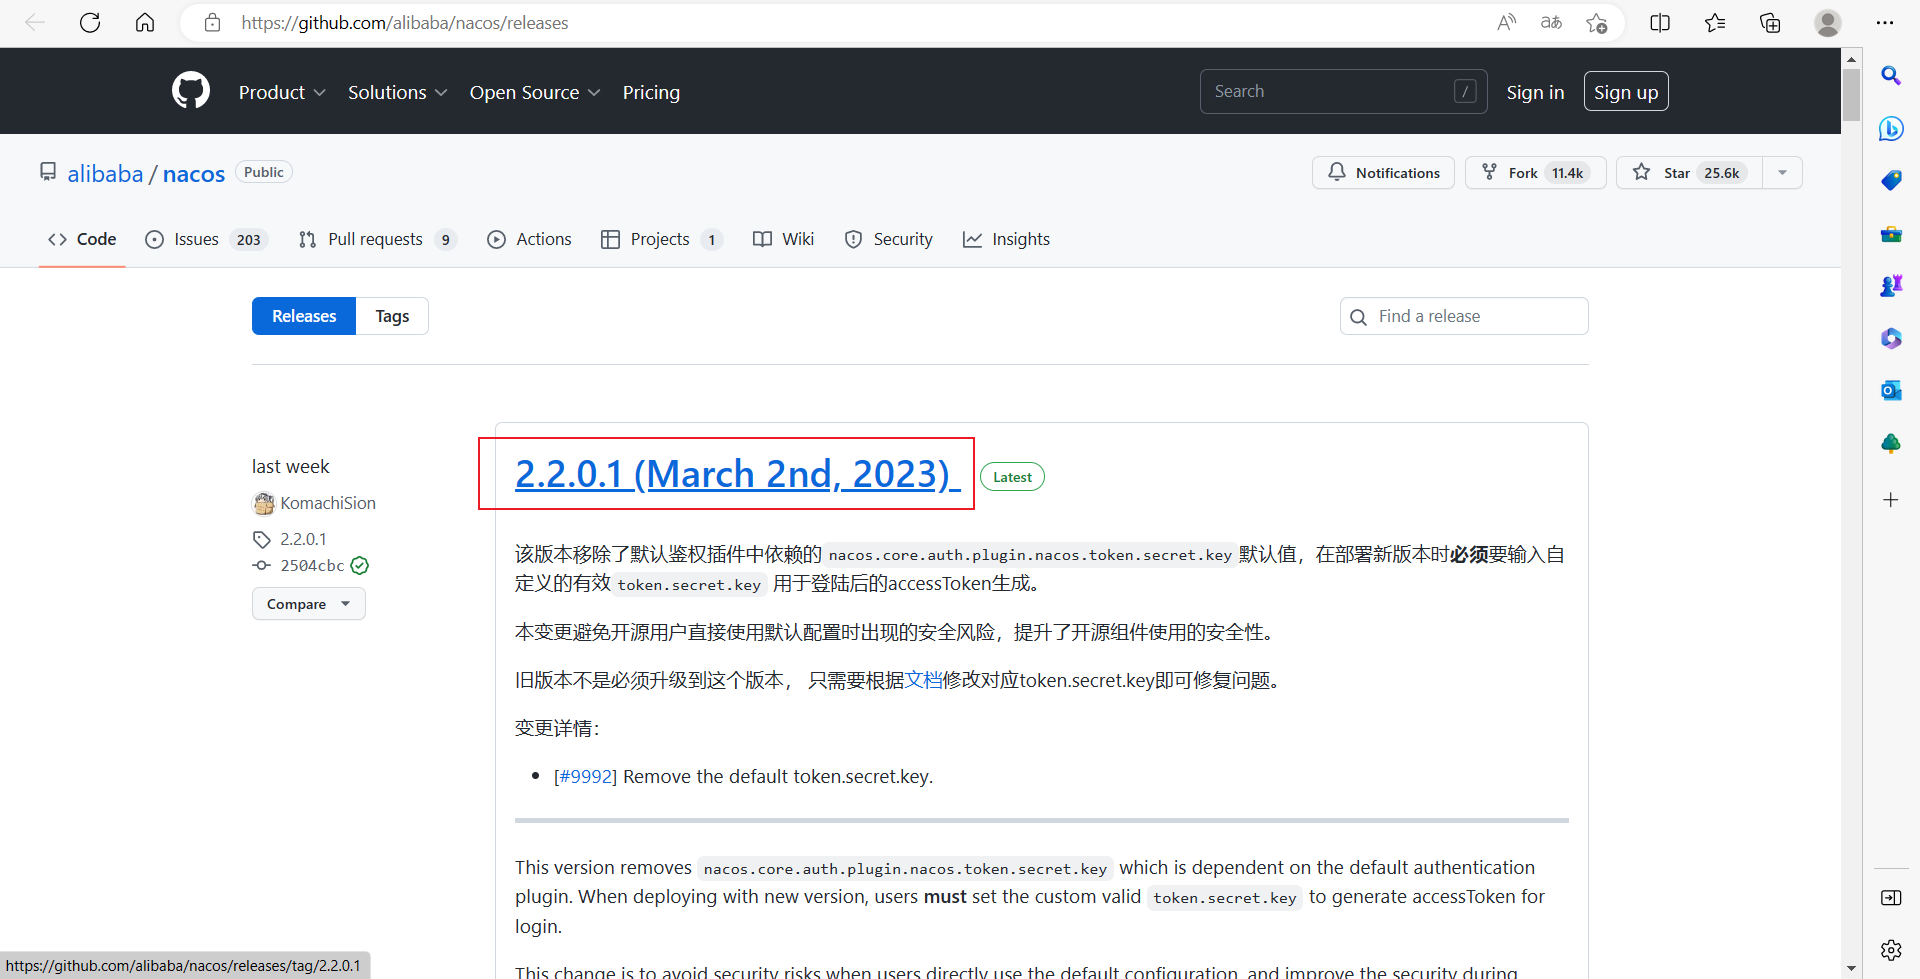Viewport: 1920px width, 979px height.
Task: Open the 文档 documentation link
Action: coord(924,680)
